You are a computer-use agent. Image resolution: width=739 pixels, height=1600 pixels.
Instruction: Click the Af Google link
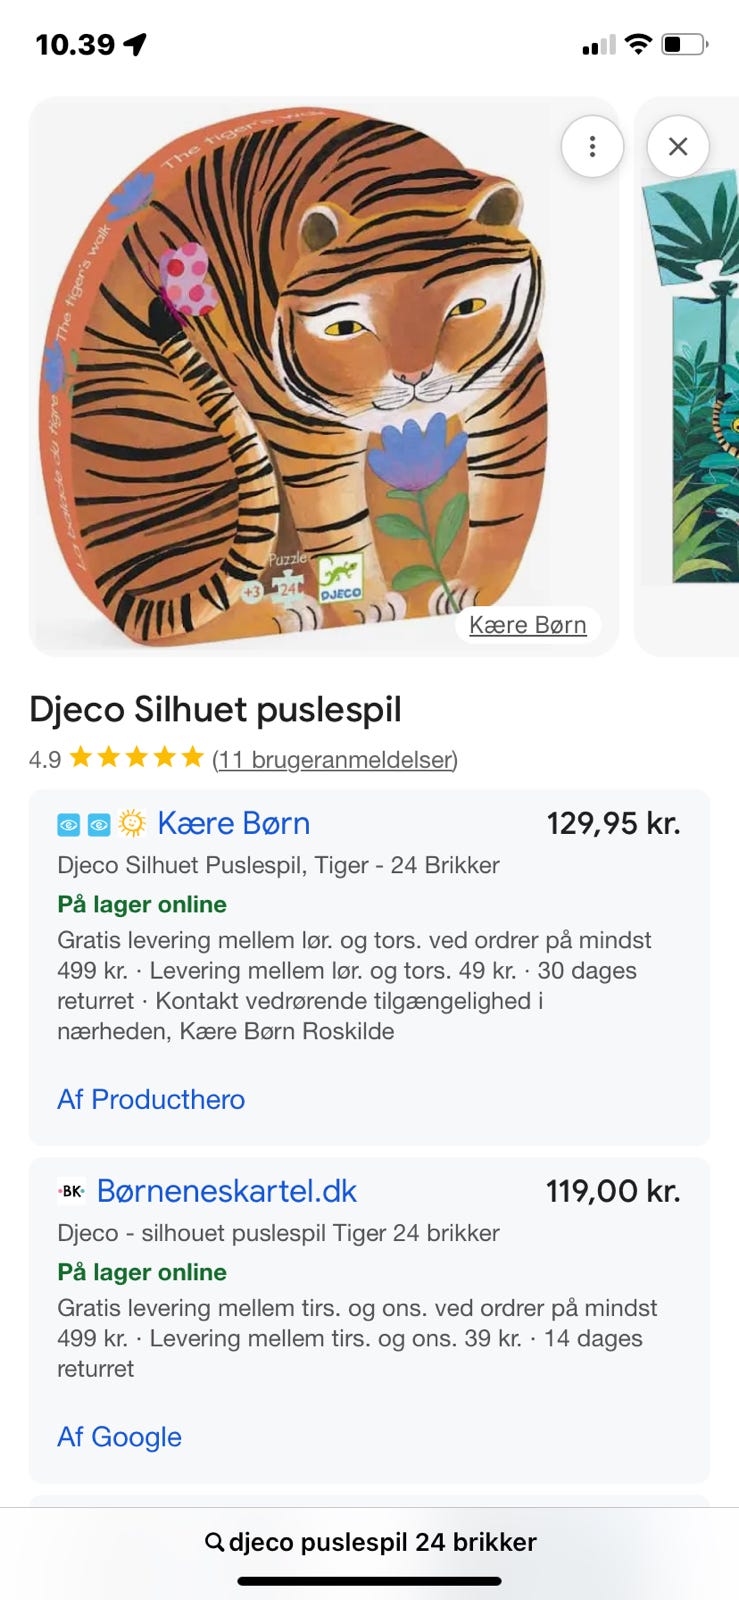(120, 1437)
